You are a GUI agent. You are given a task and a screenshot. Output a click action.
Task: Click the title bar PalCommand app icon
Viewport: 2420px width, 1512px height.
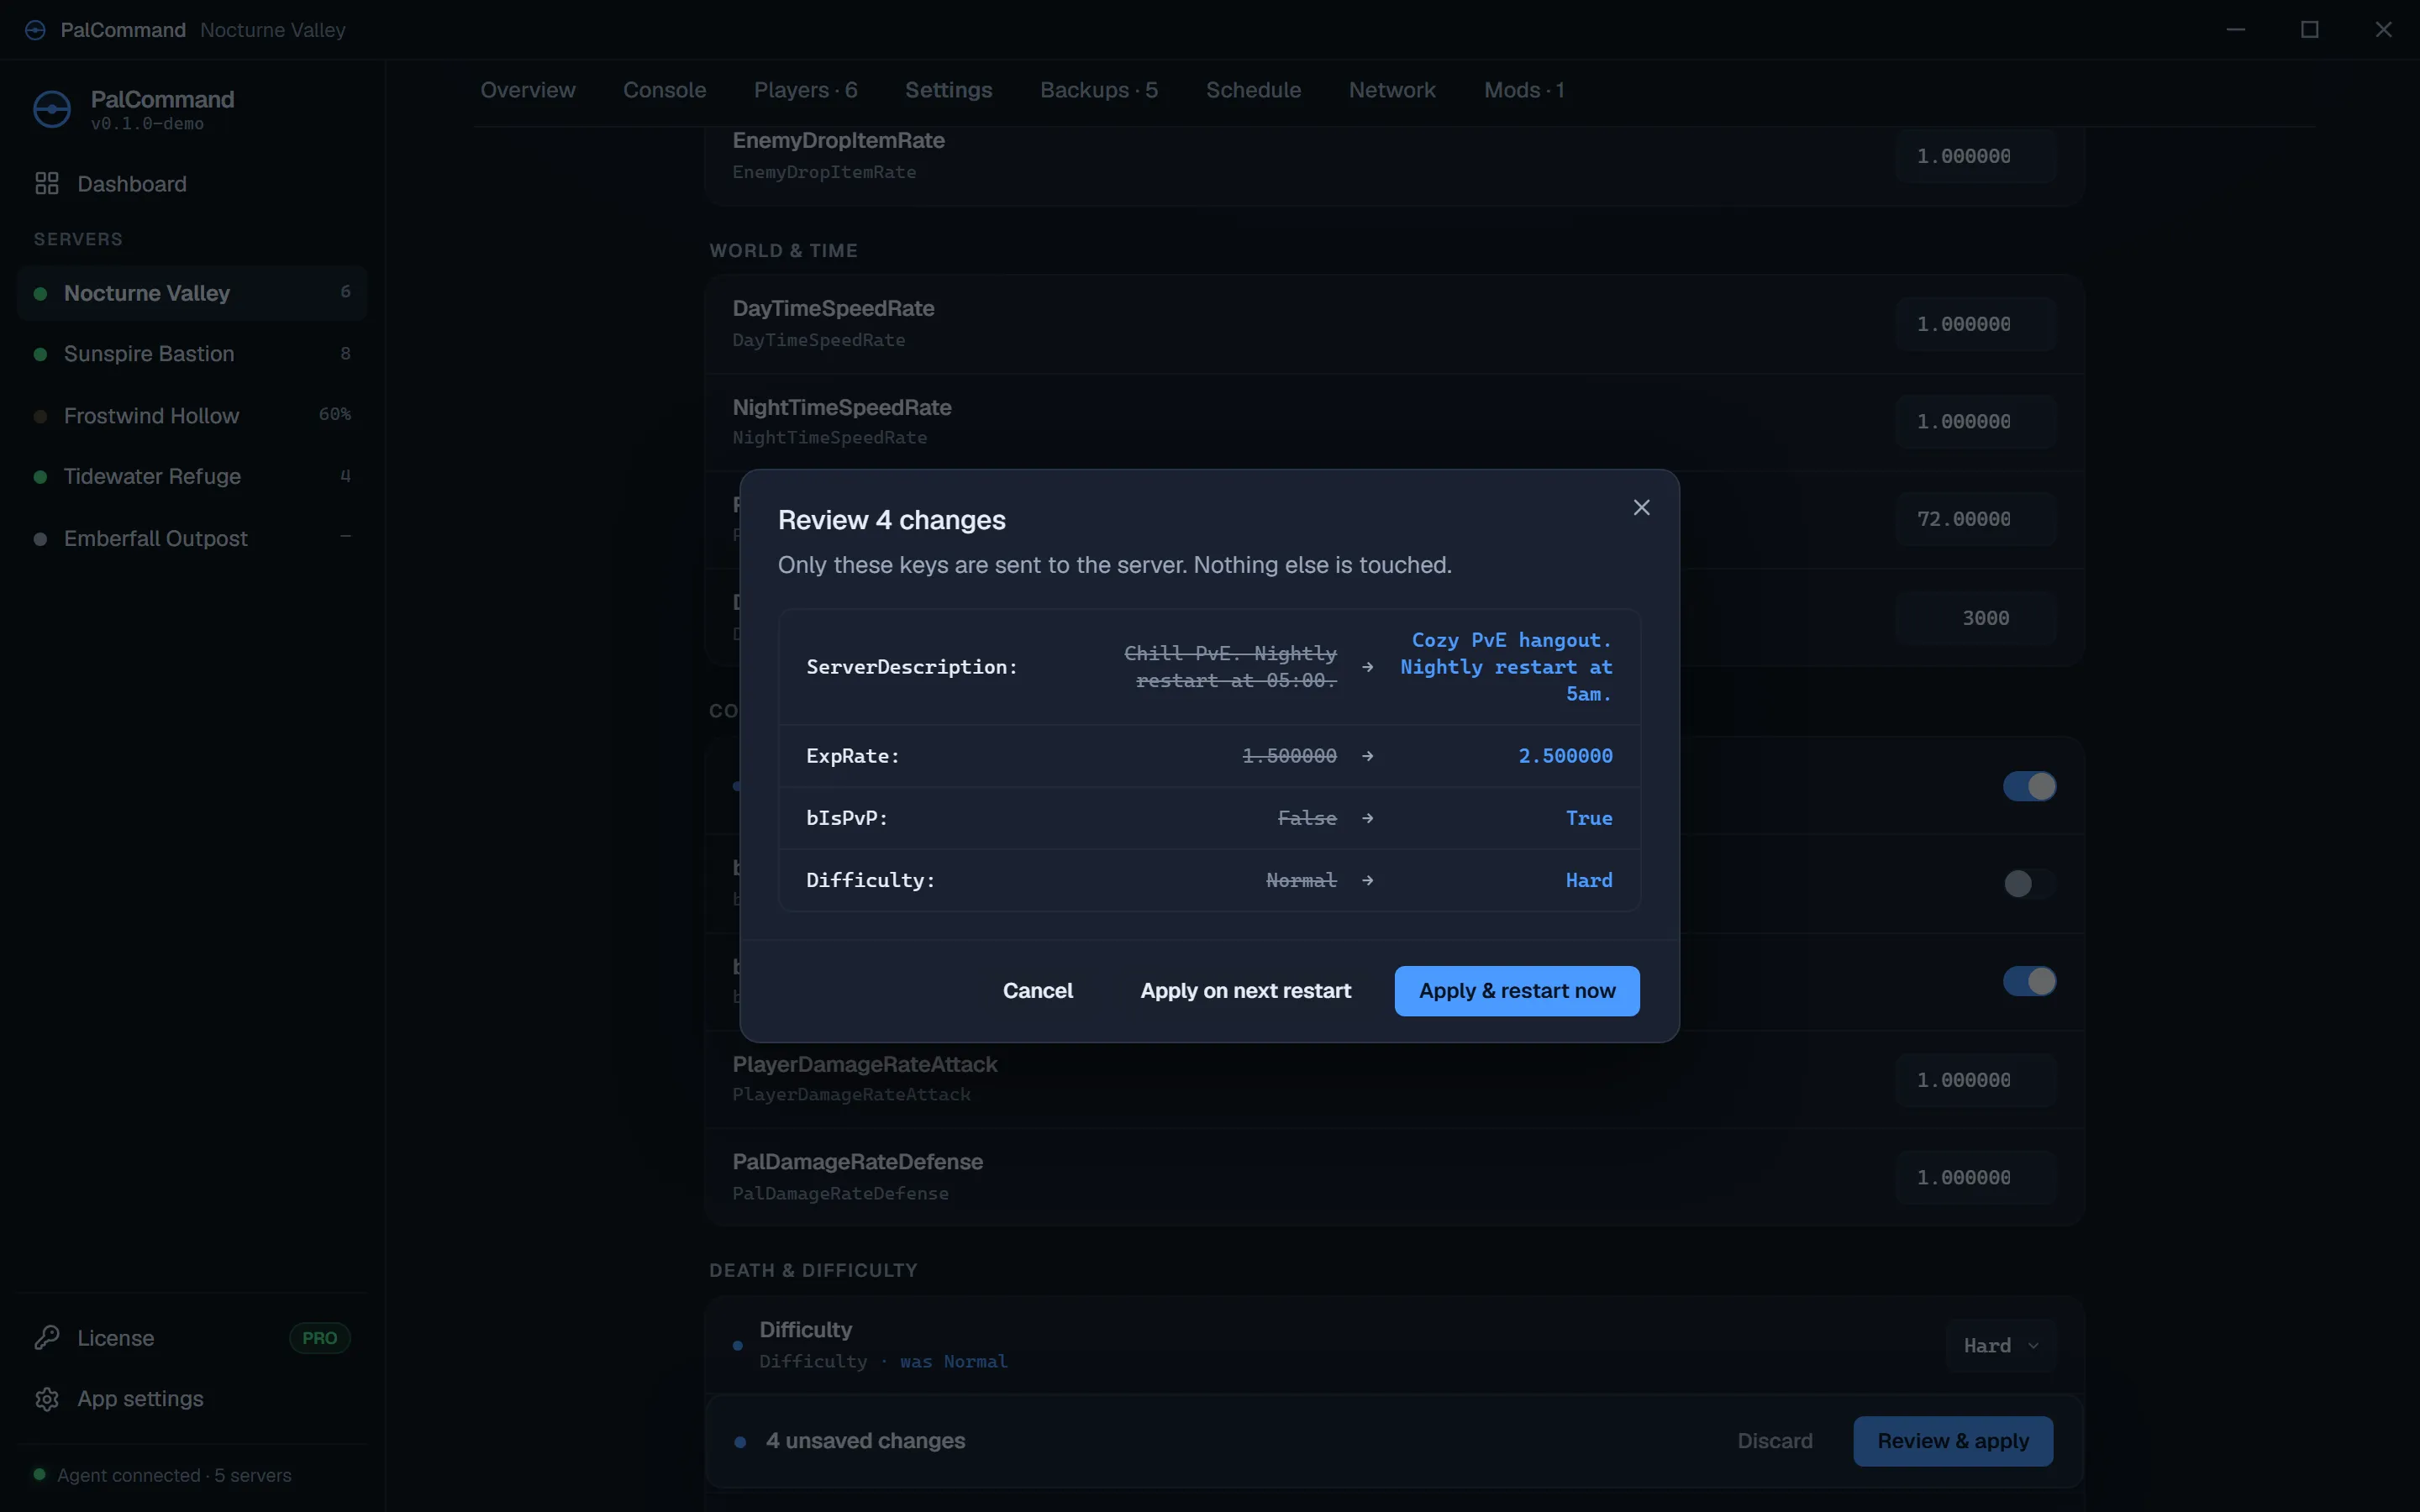click(x=35, y=30)
